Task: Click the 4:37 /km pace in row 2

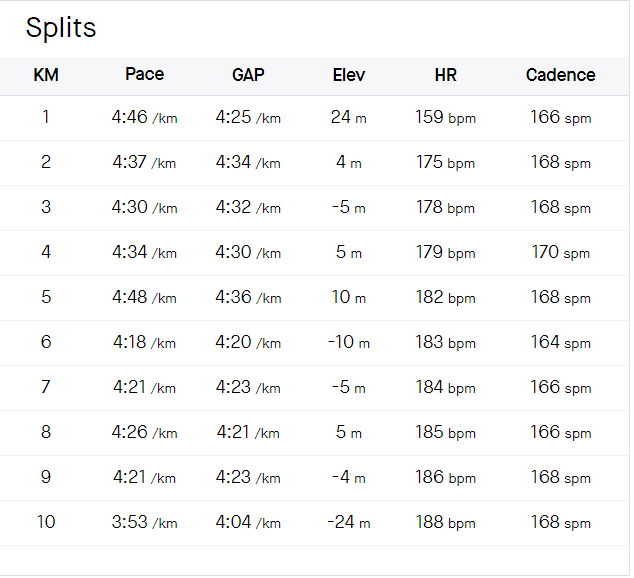Action: point(144,163)
